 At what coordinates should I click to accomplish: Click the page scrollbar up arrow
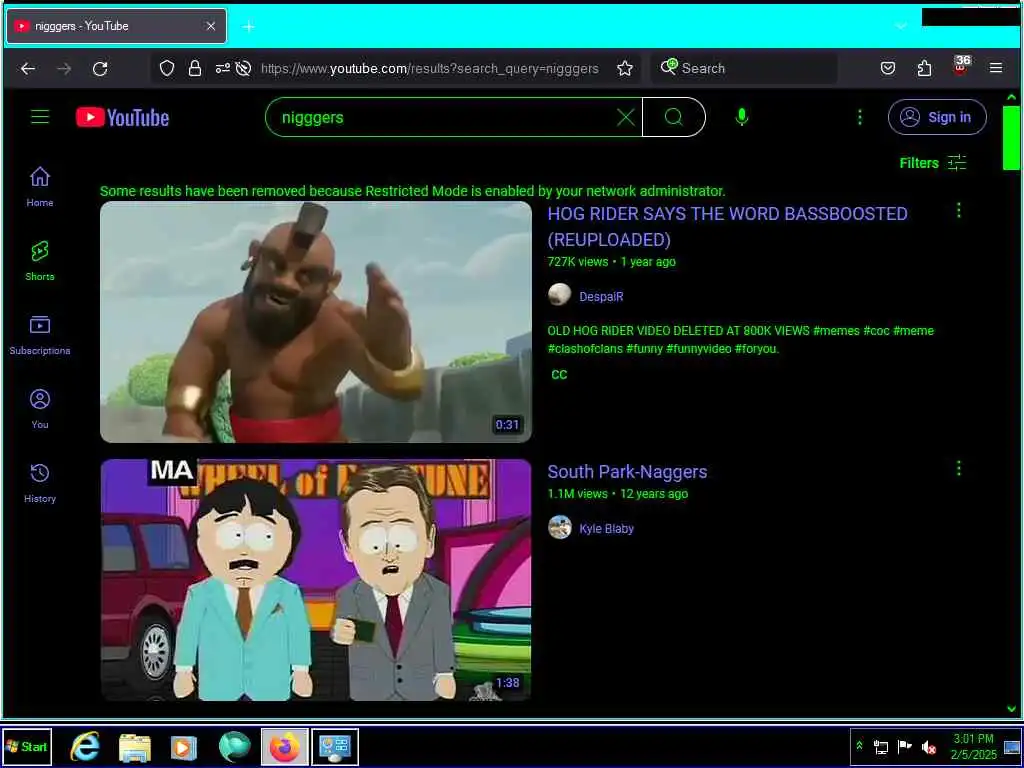click(1011, 97)
